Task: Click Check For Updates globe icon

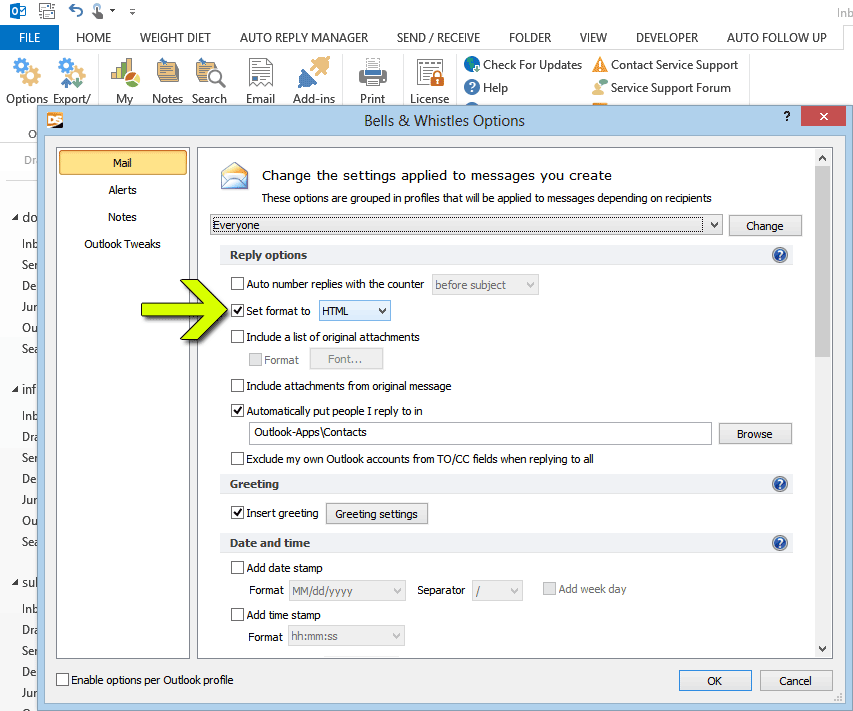Action: click(x=472, y=64)
